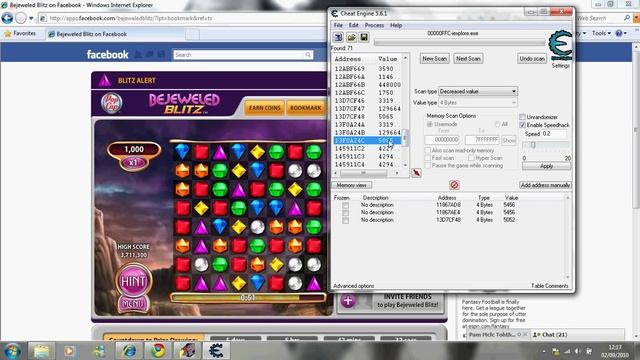The height and width of the screenshot is (360, 640).
Task: Open the IE Tools dropdown menu
Action: (x=602, y=33)
